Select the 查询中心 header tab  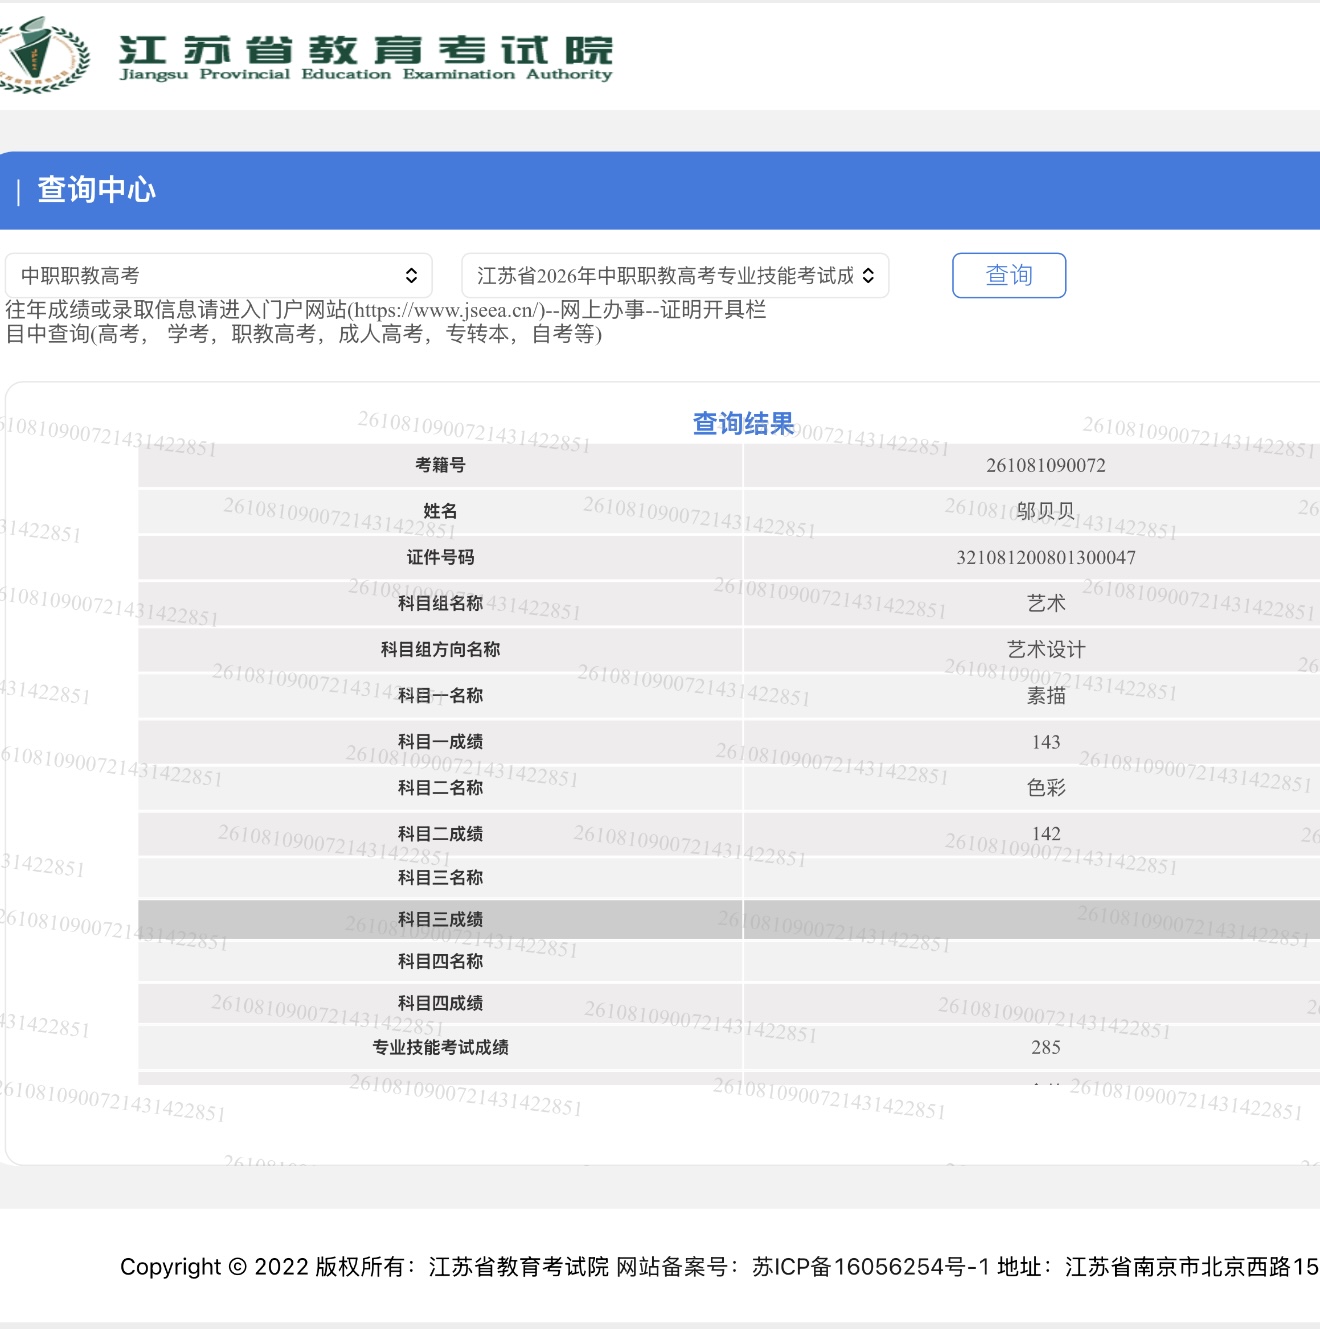(x=96, y=190)
